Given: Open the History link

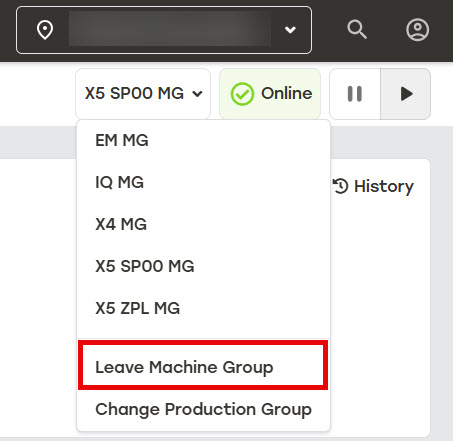Looking at the screenshot, I should 373,186.
